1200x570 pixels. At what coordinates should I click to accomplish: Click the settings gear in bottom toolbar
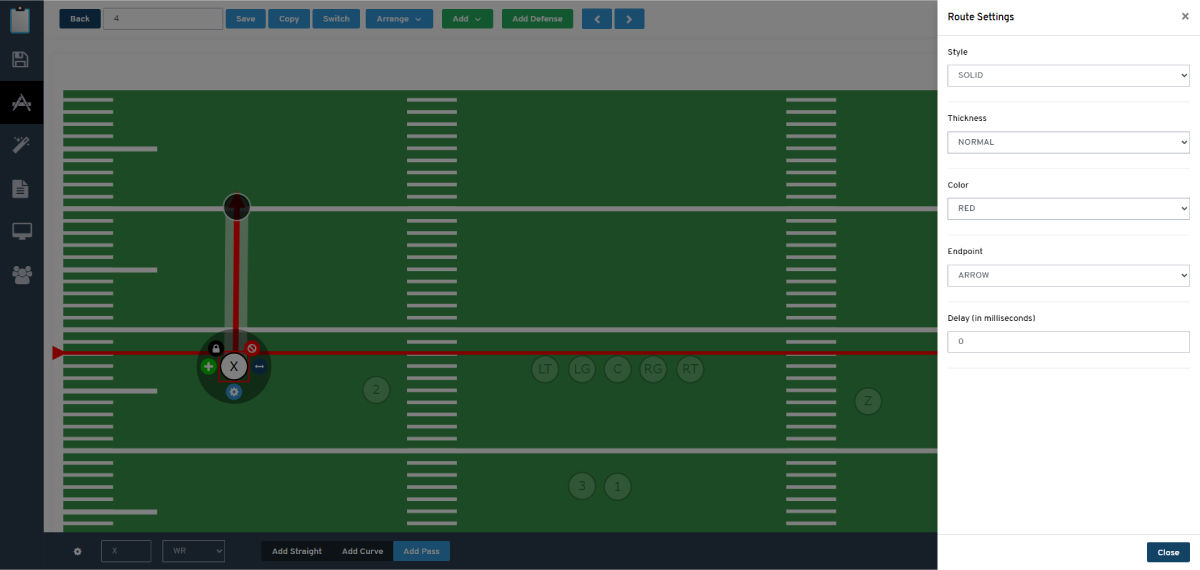click(x=77, y=551)
